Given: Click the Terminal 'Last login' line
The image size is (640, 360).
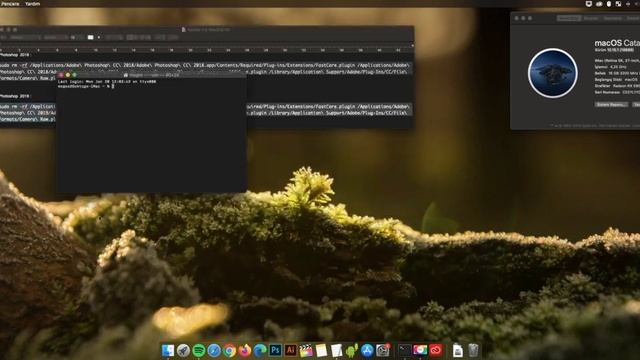Looking at the screenshot, I should click(x=107, y=82).
